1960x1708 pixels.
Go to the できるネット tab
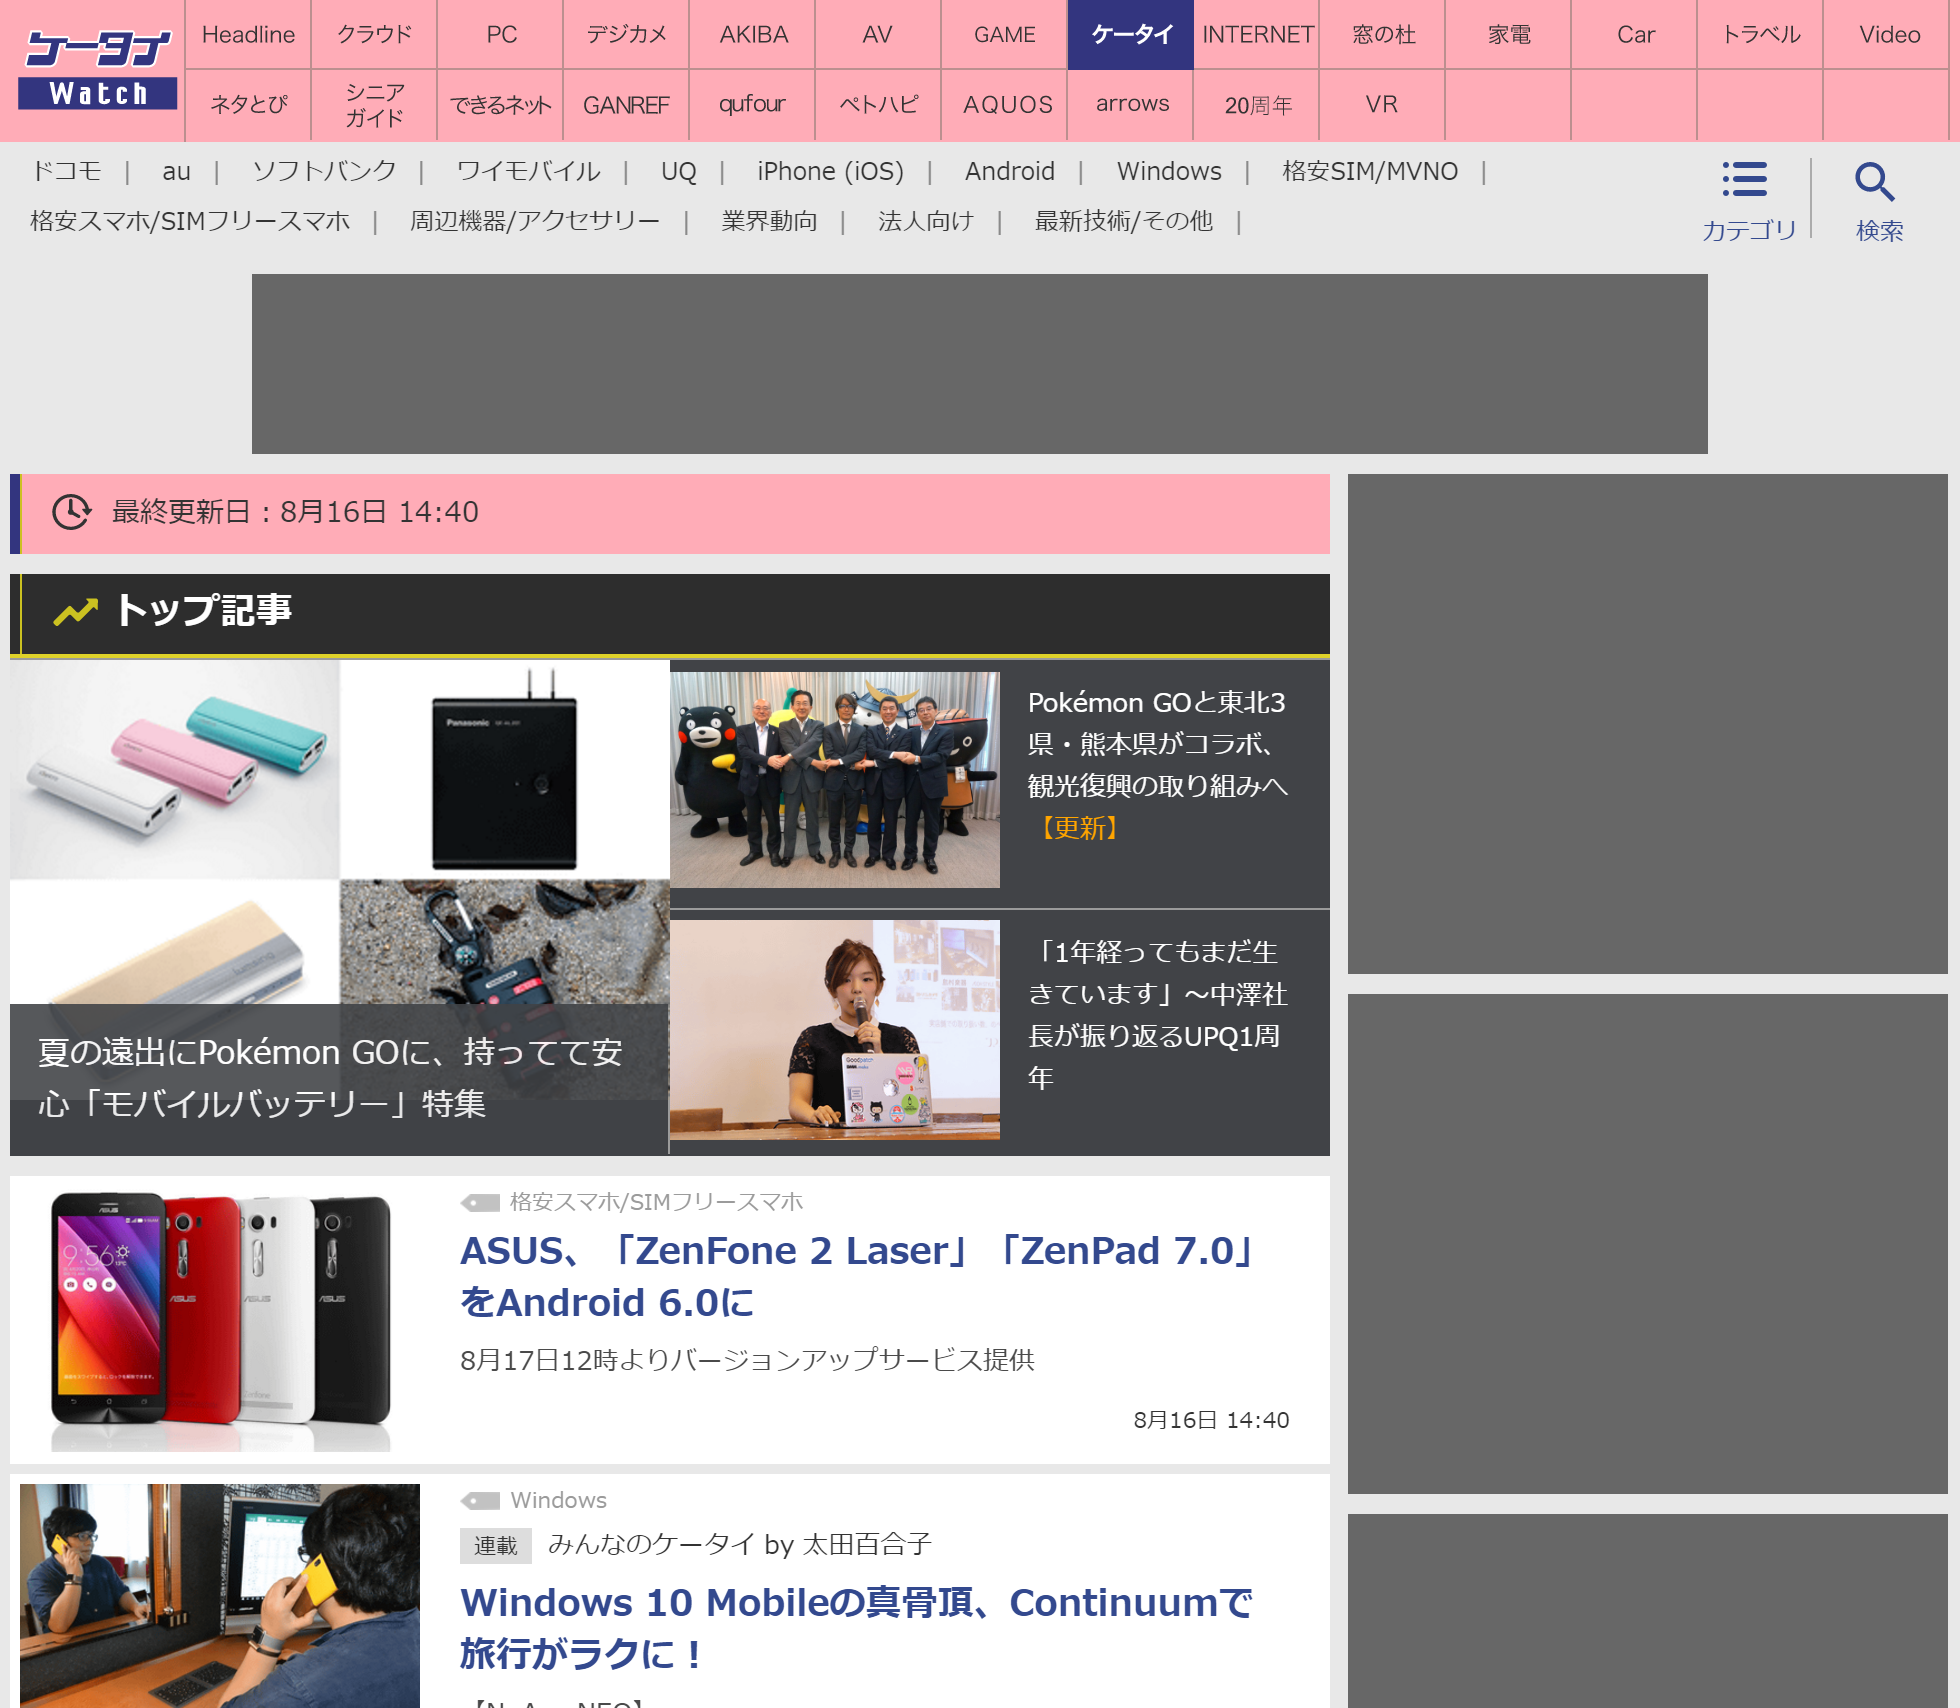[x=501, y=105]
